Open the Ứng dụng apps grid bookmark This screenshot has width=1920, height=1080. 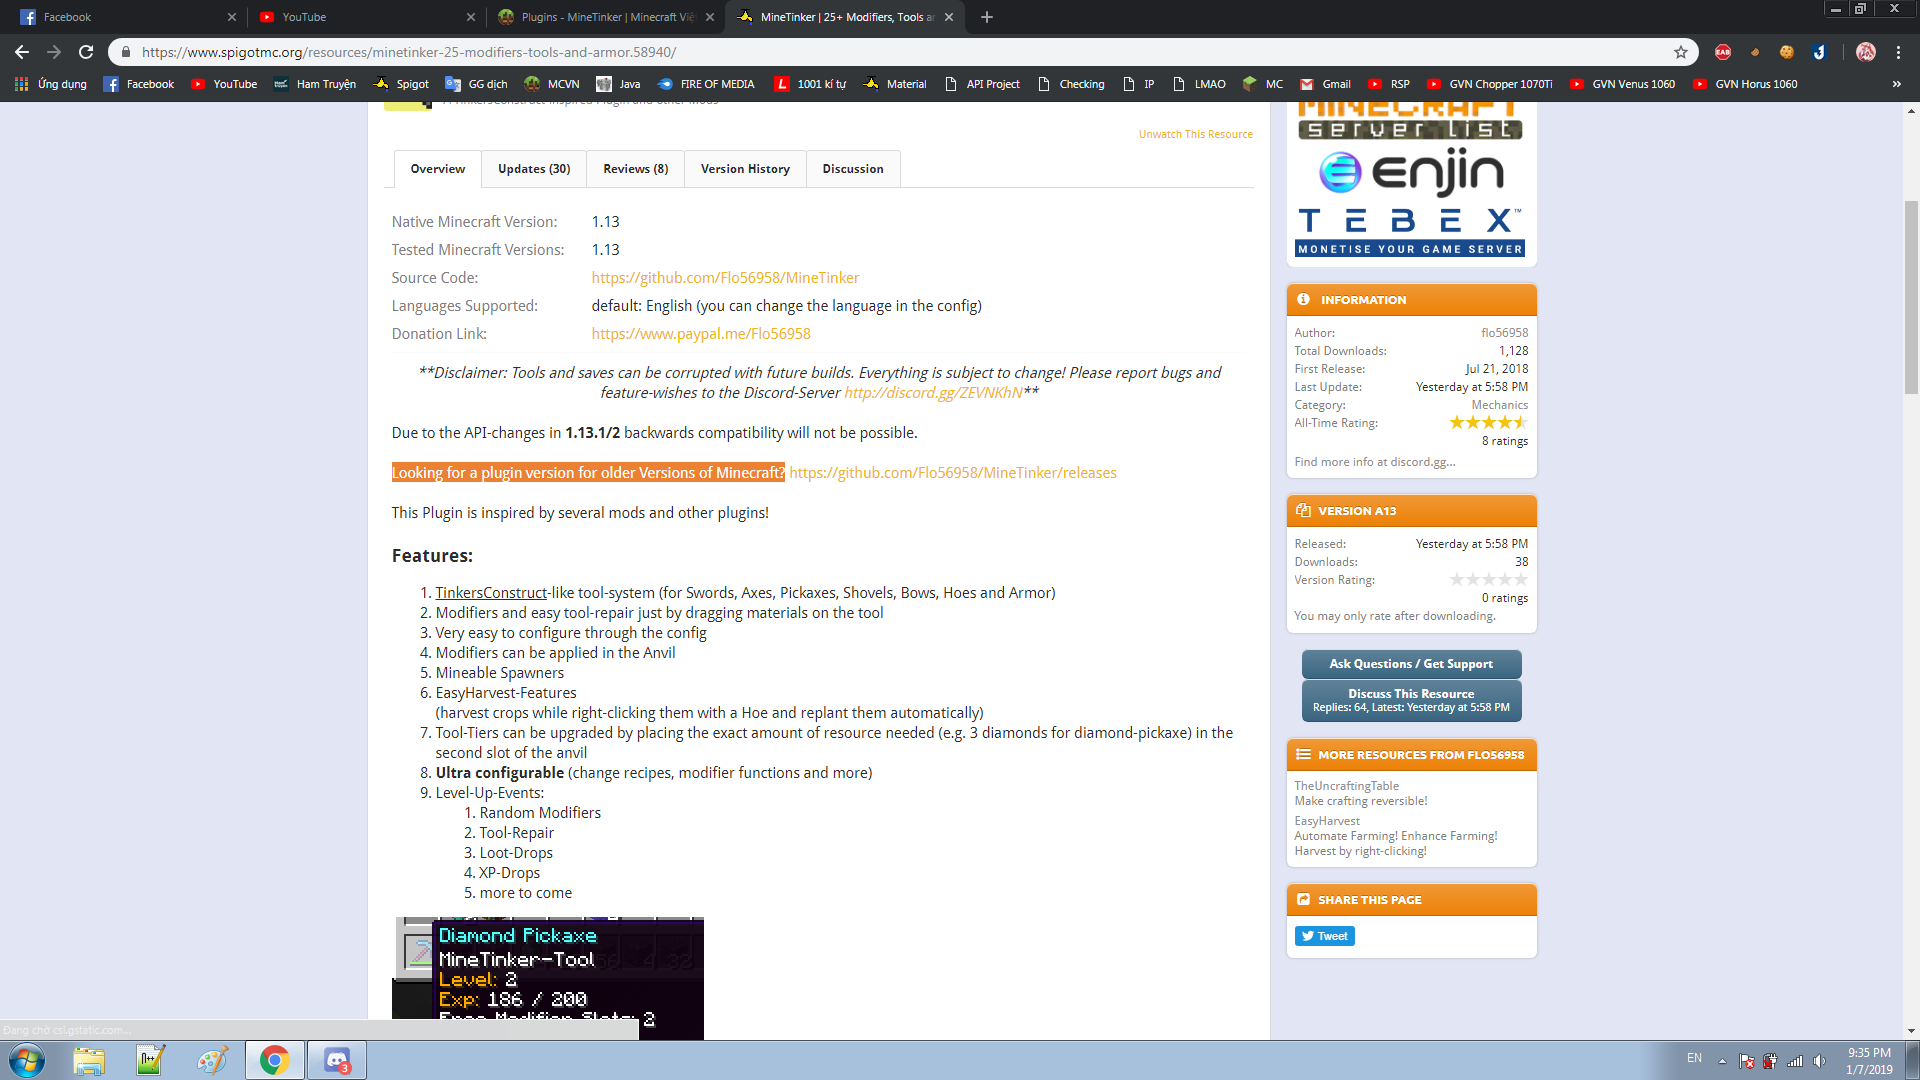[51, 84]
